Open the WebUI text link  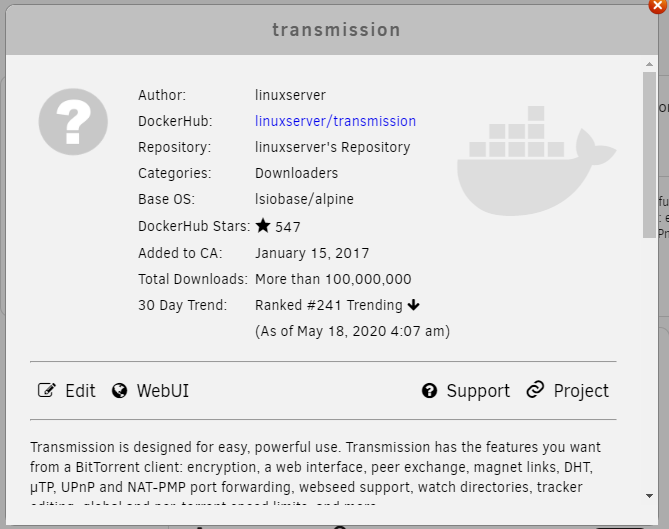(x=162, y=391)
